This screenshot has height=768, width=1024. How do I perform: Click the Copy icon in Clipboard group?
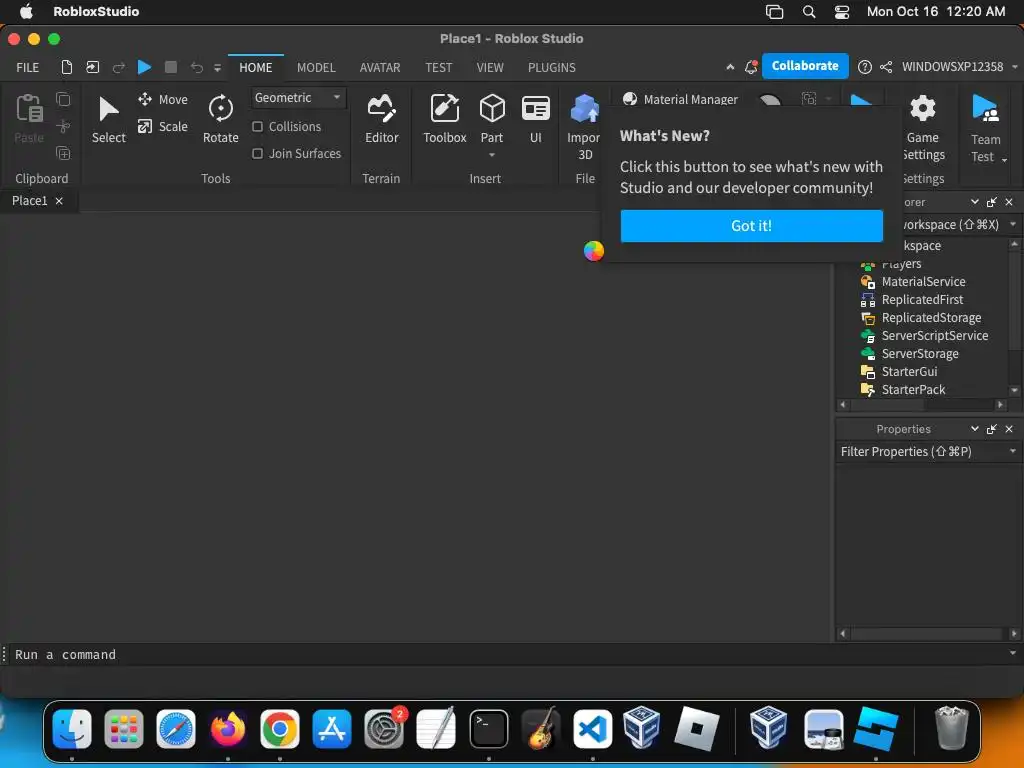(63, 99)
